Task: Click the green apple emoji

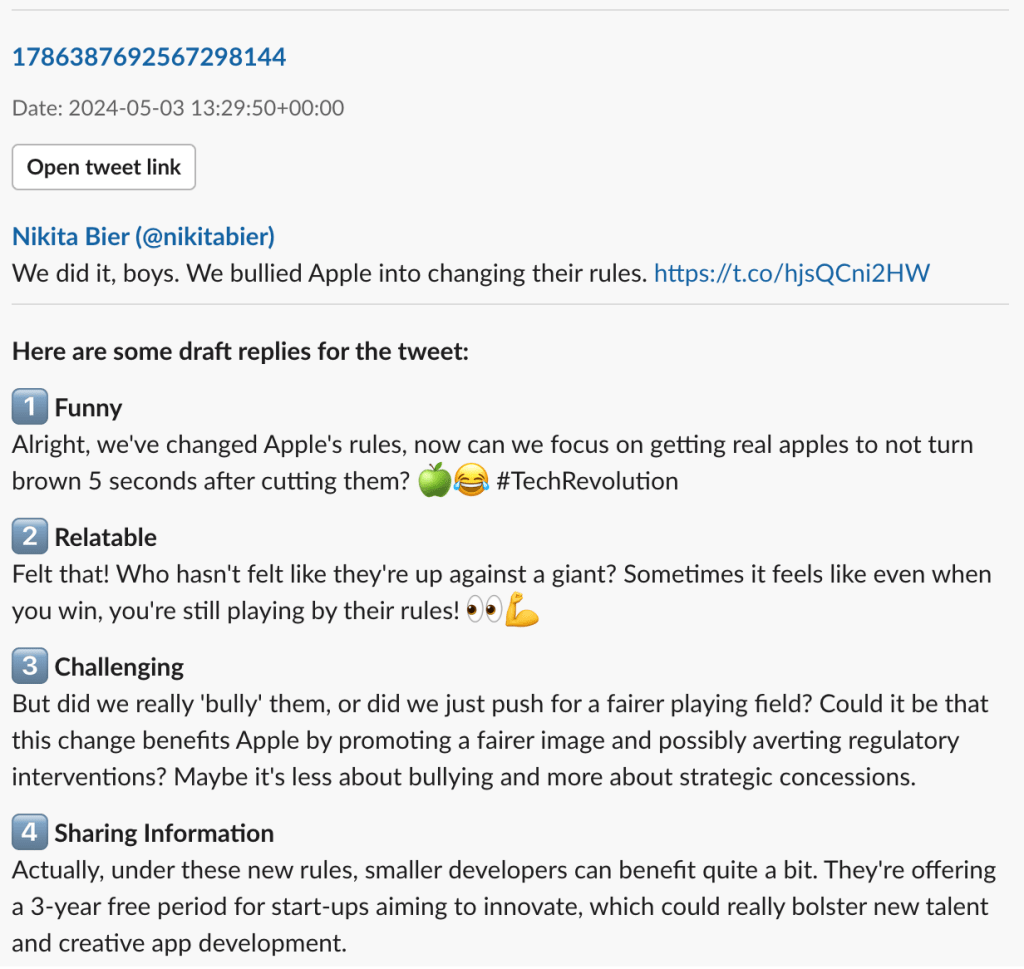Action: pyautogui.click(x=434, y=481)
